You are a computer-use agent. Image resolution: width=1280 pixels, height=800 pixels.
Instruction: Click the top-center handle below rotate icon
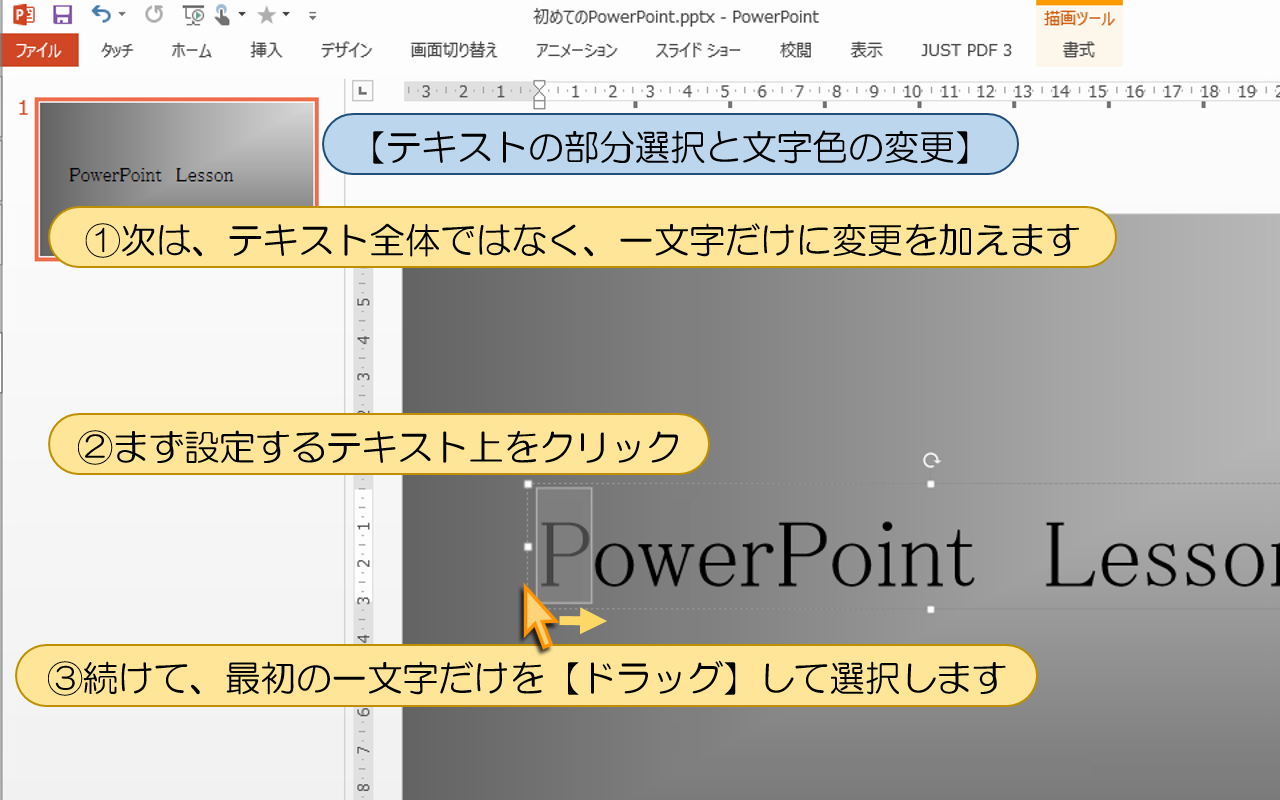point(931,484)
